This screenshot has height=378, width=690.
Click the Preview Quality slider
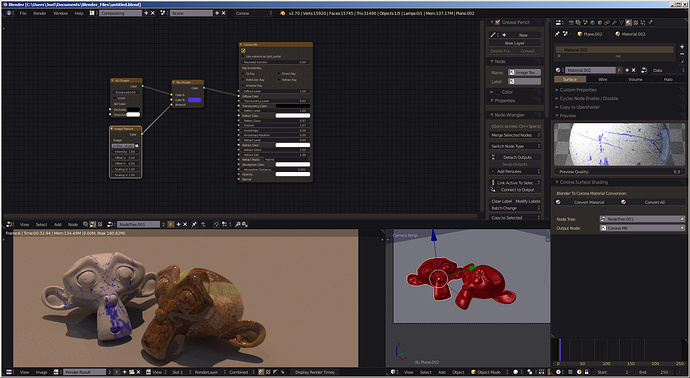(619, 172)
